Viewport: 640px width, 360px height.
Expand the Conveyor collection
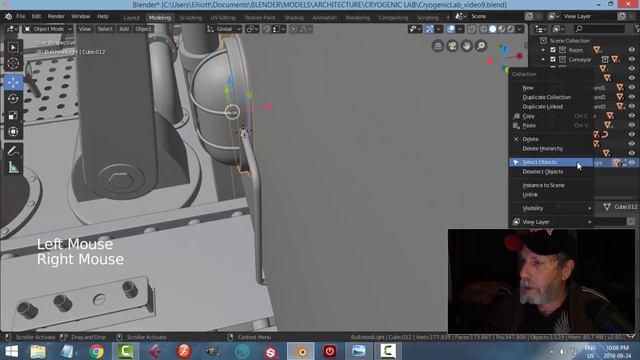coord(543,59)
